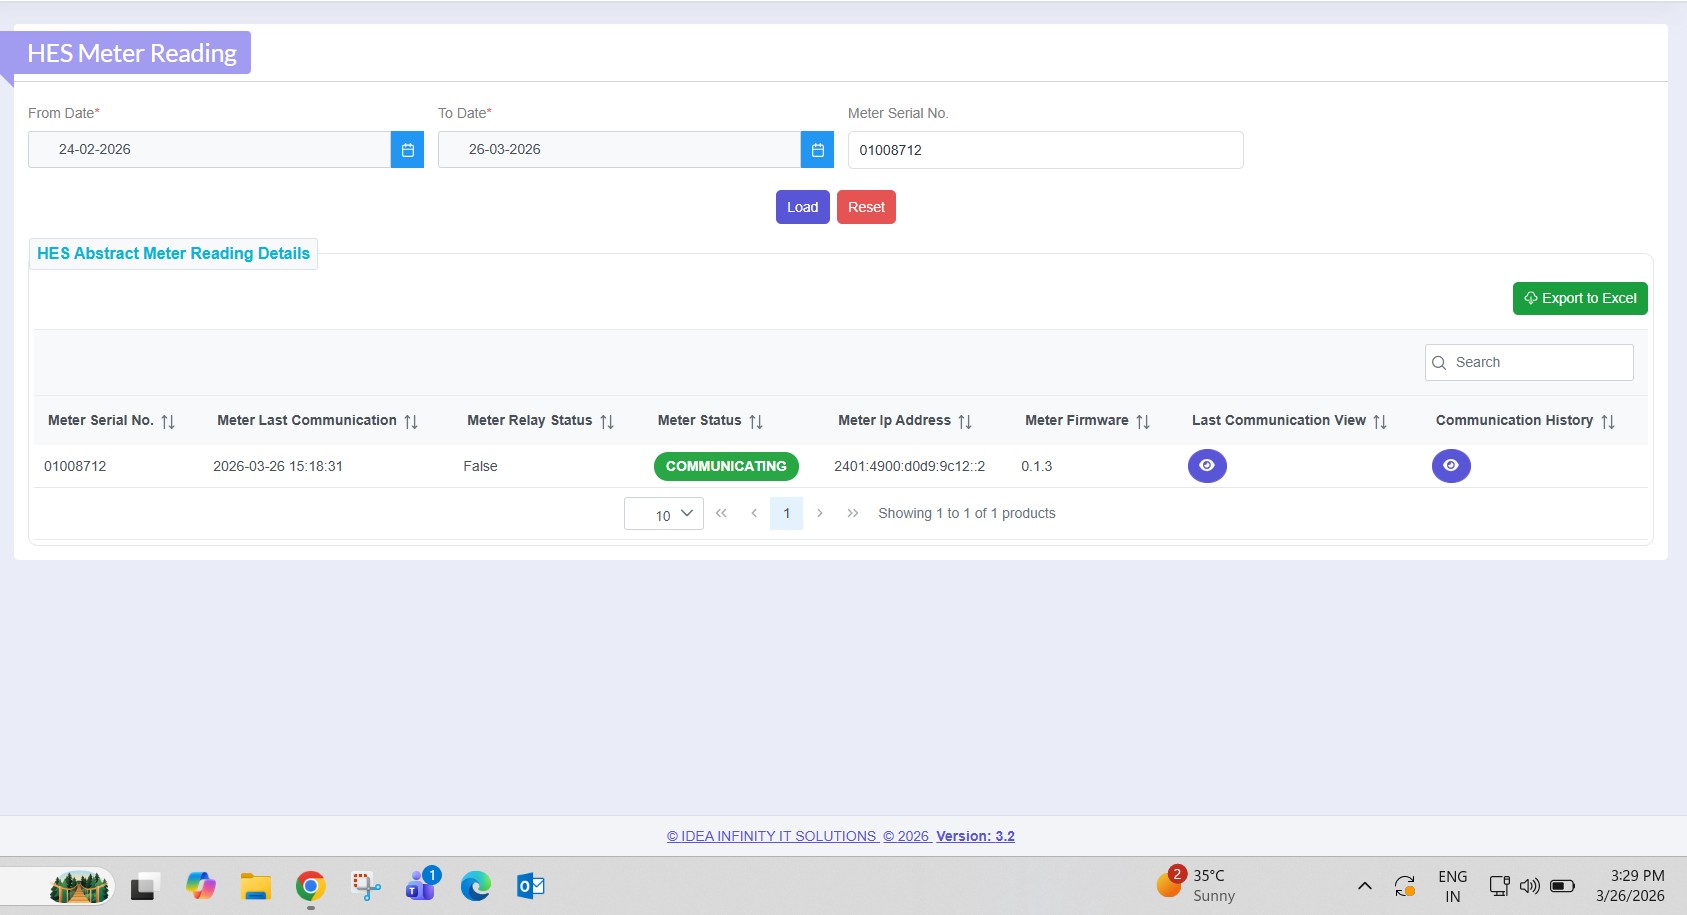1687x915 pixels.
Task: Focus the Meter Serial No. input field
Action: [x=1045, y=150]
